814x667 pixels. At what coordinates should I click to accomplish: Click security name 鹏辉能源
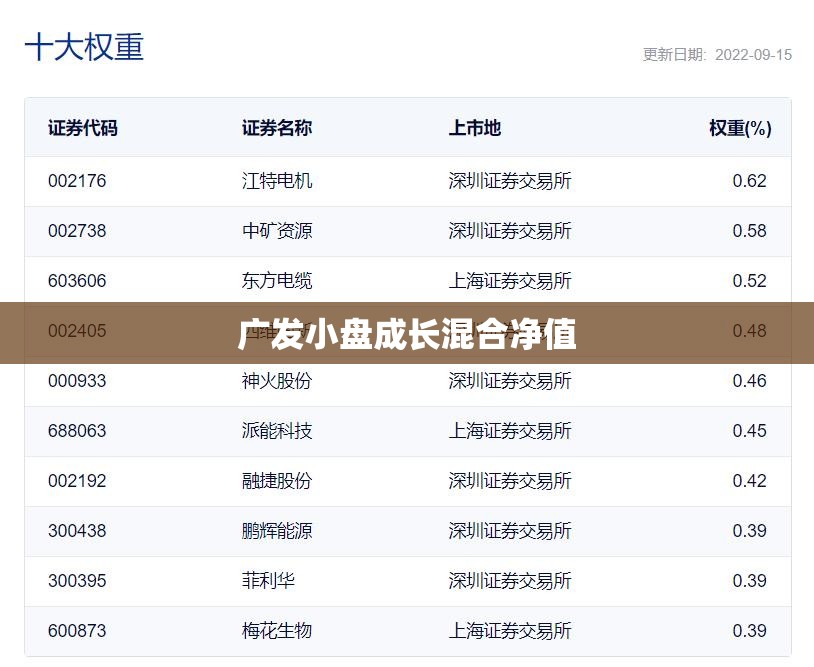[277, 531]
